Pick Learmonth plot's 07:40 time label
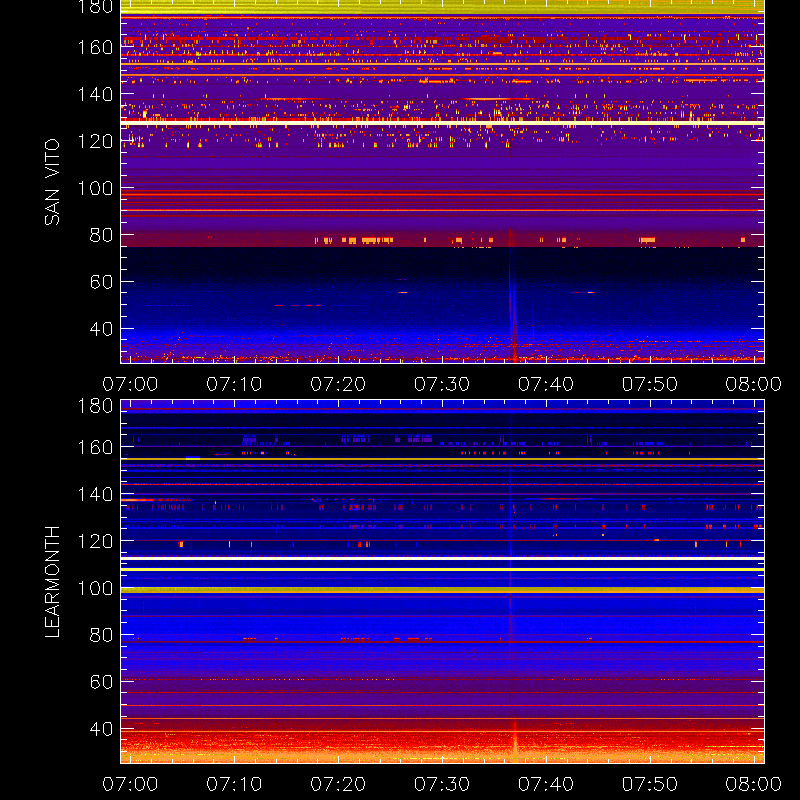The image size is (800, 800). pyautogui.click(x=546, y=784)
